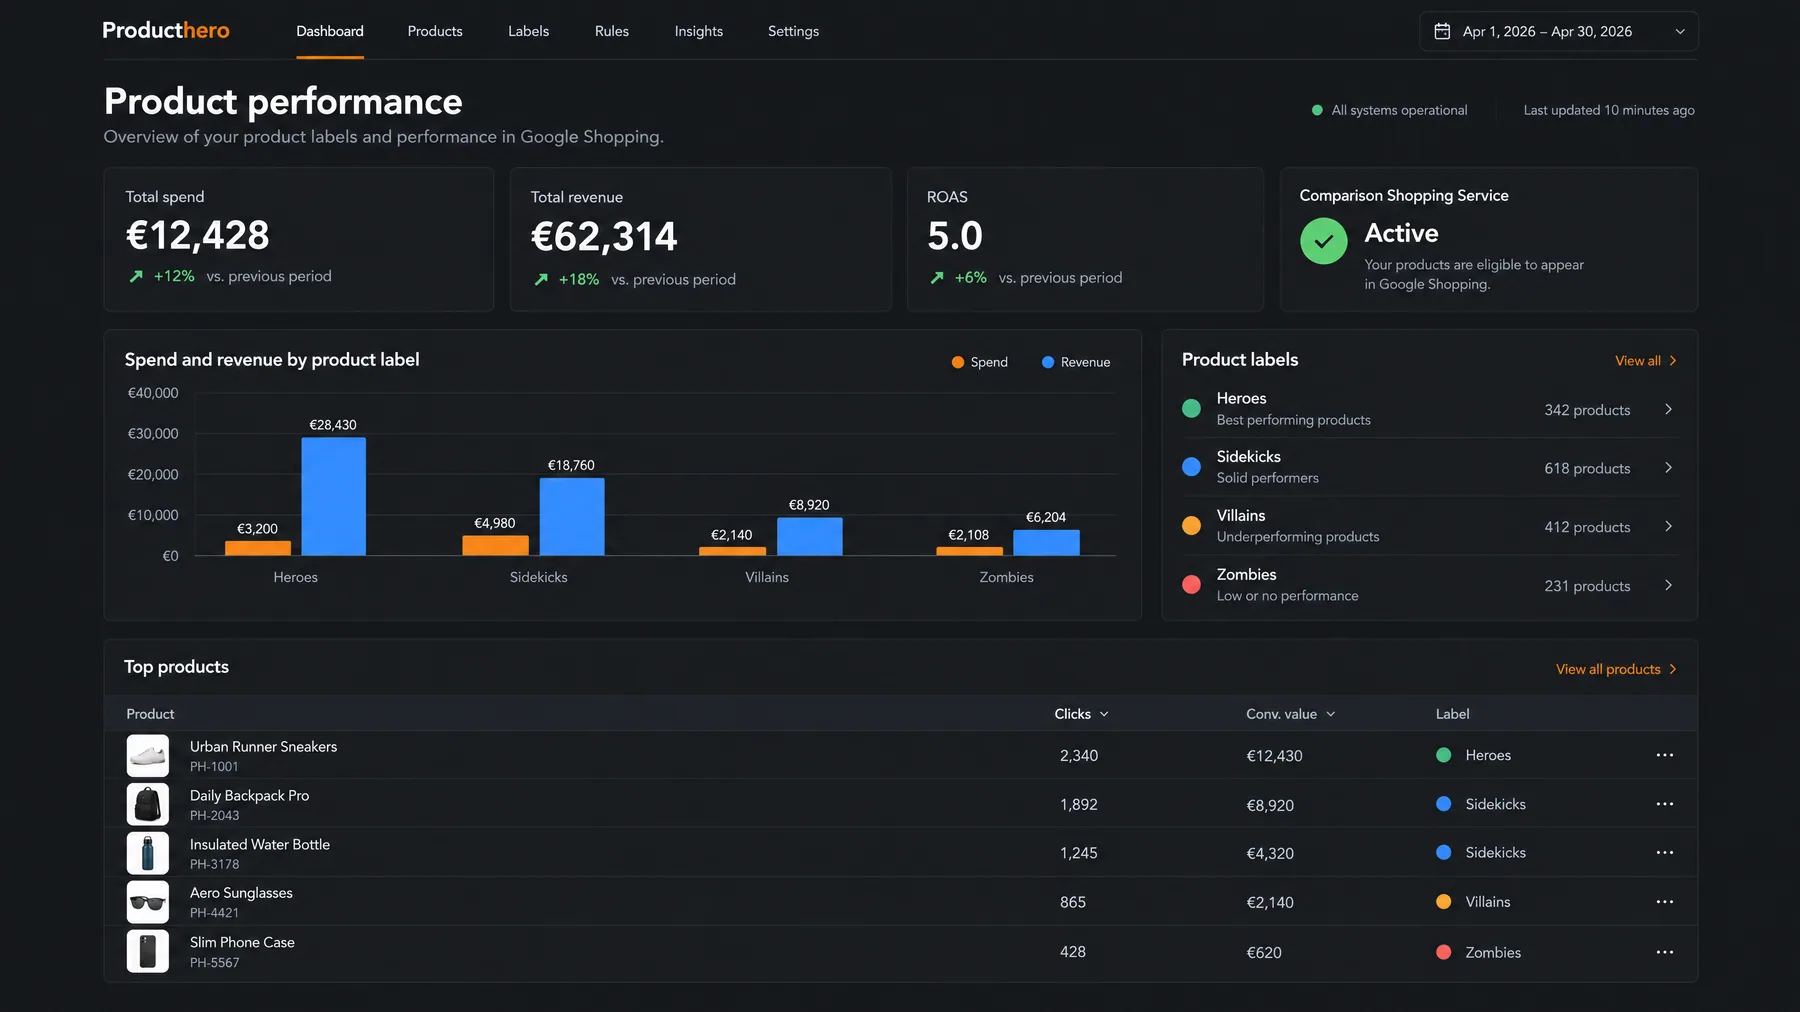1800x1012 pixels.
Task: Click the 618 products count
Action: (x=1587, y=468)
